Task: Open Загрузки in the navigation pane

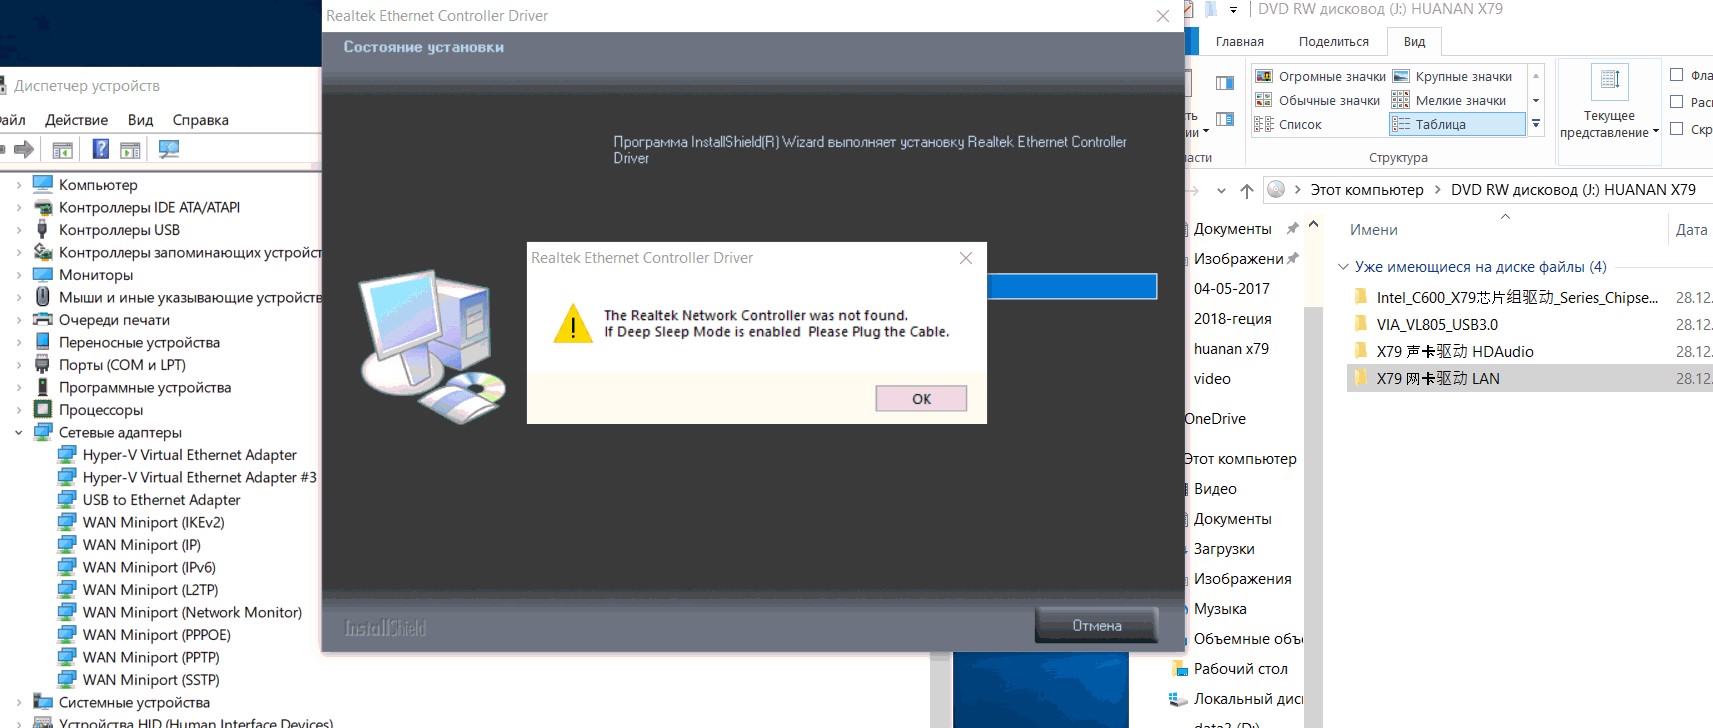Action: [1224, 549]
